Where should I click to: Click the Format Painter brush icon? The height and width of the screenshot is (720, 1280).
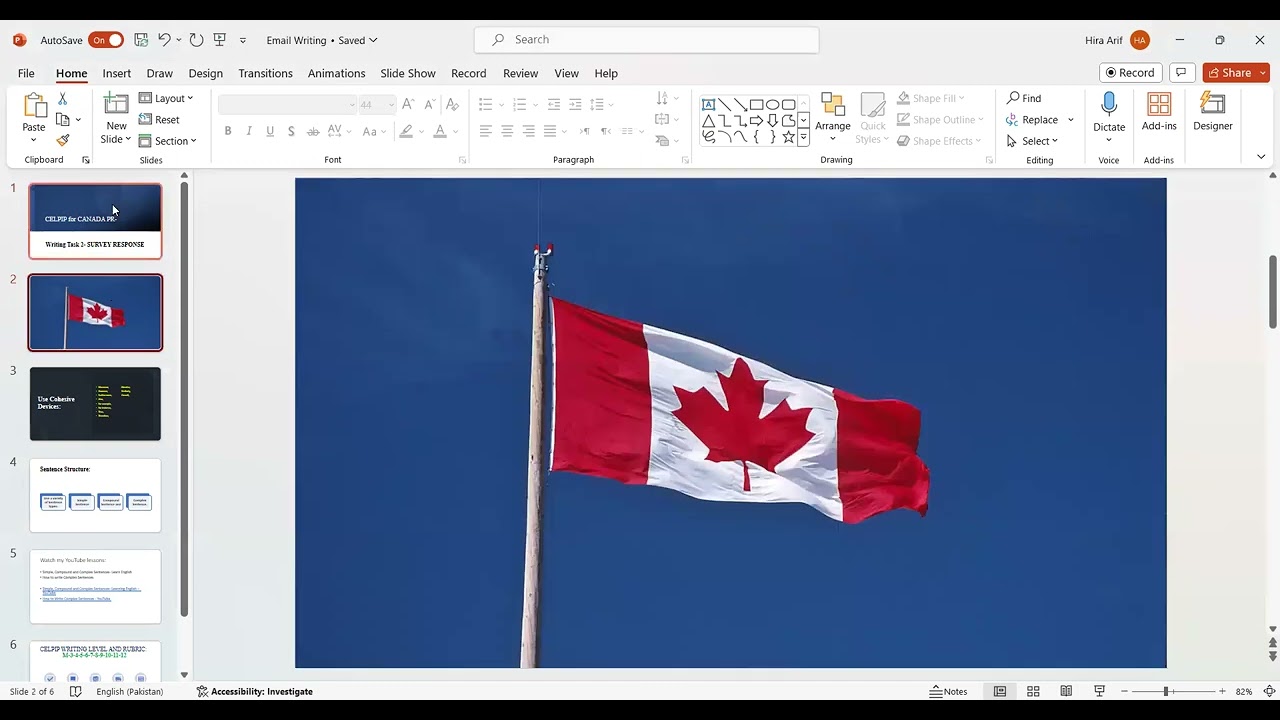[x=62, y=141]
